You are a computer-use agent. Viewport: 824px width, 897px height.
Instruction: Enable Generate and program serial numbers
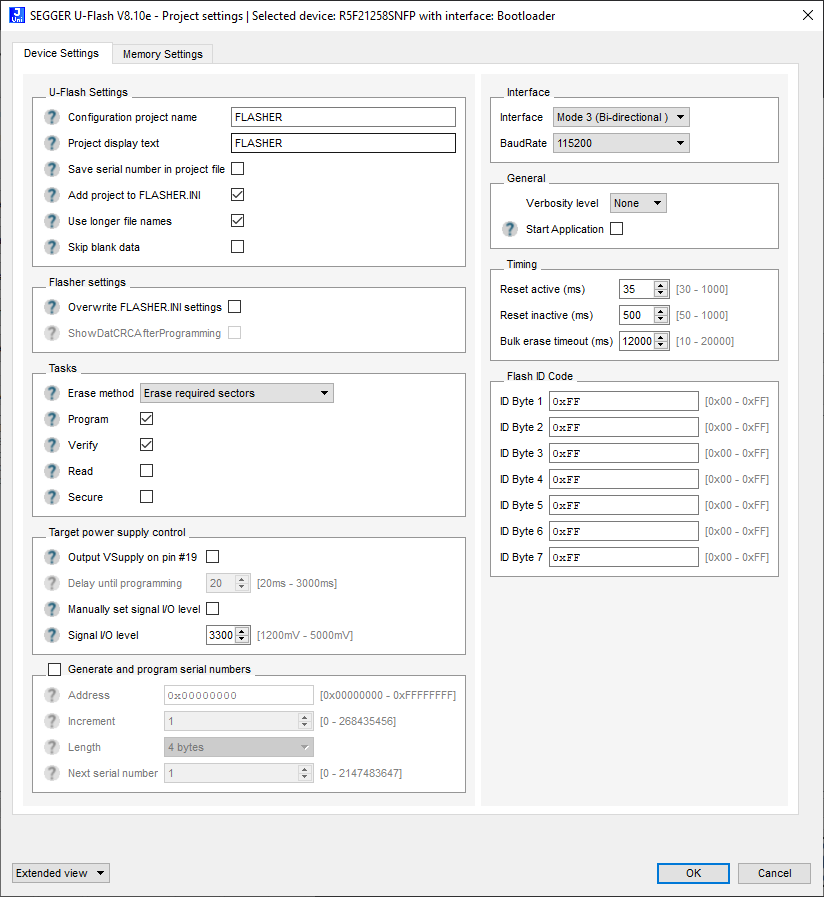click(54, 669)
